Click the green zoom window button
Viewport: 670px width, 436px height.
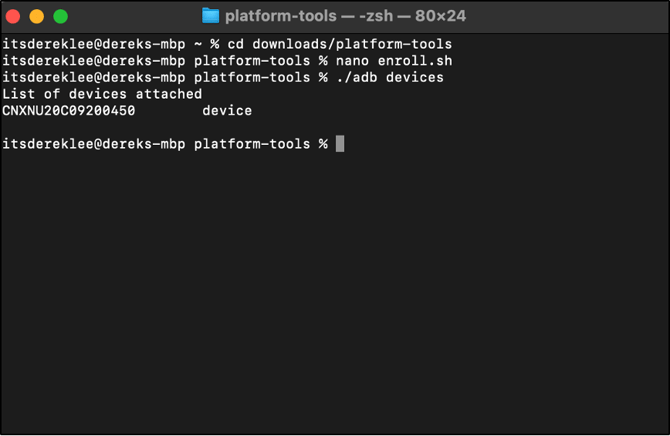click(x=60, y=16)
